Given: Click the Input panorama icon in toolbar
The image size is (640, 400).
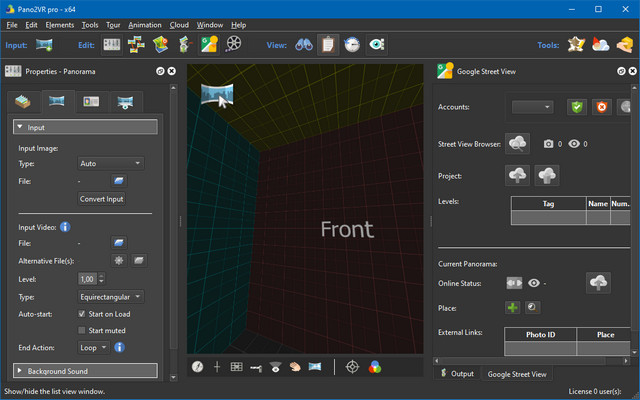Looking at the screenshot, I should coord(44,44).
